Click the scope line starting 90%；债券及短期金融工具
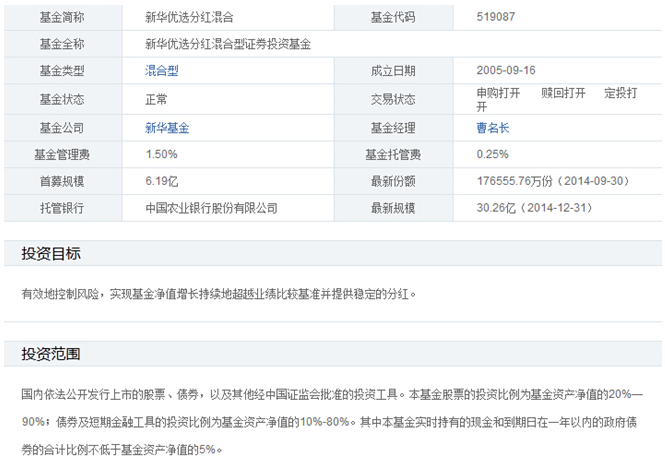 (329, 422)
